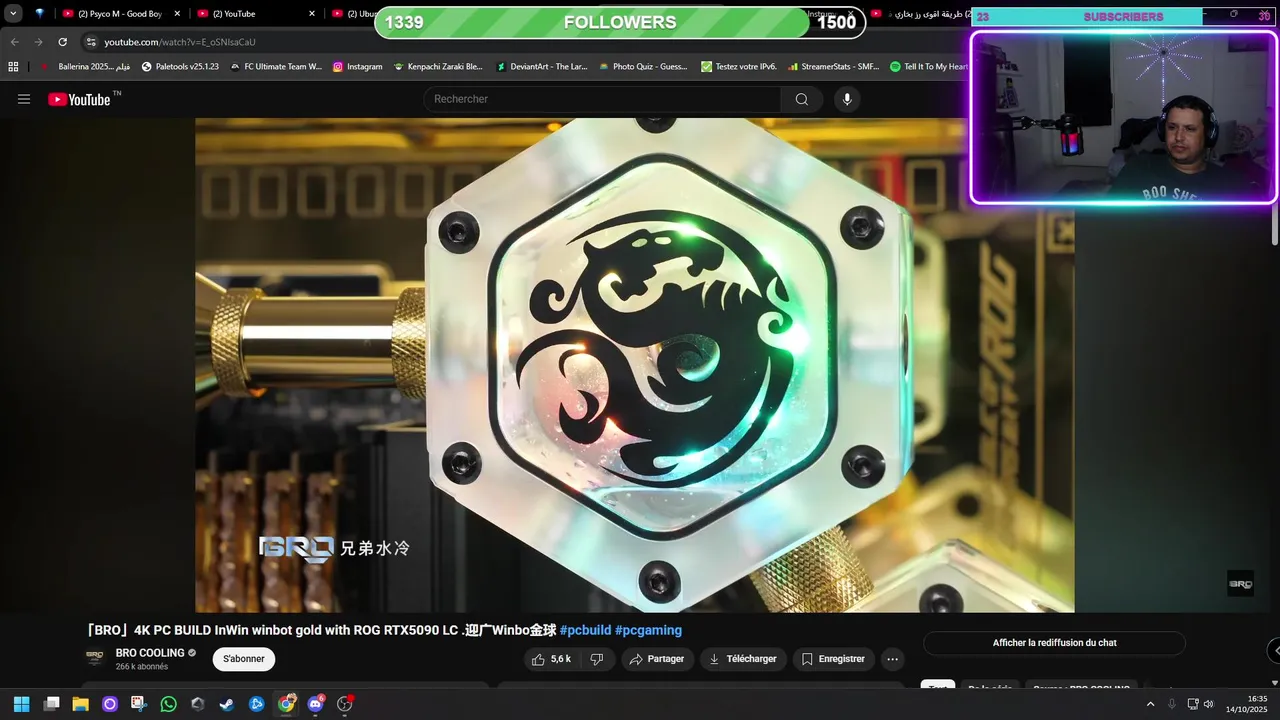Open the BRO COOLING channel name link
The width and height of the screenshot is (1280, 720).
(x=150, y=653)
